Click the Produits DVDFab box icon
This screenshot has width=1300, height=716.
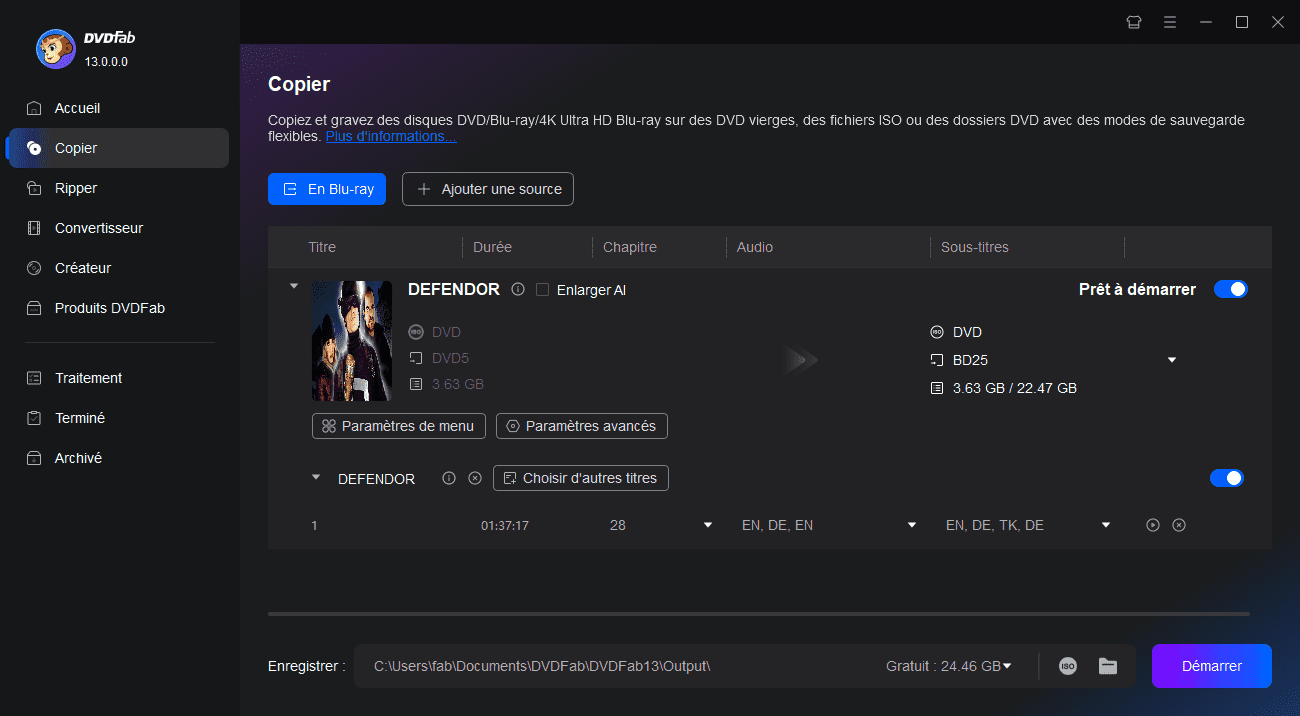click(34, 308)
